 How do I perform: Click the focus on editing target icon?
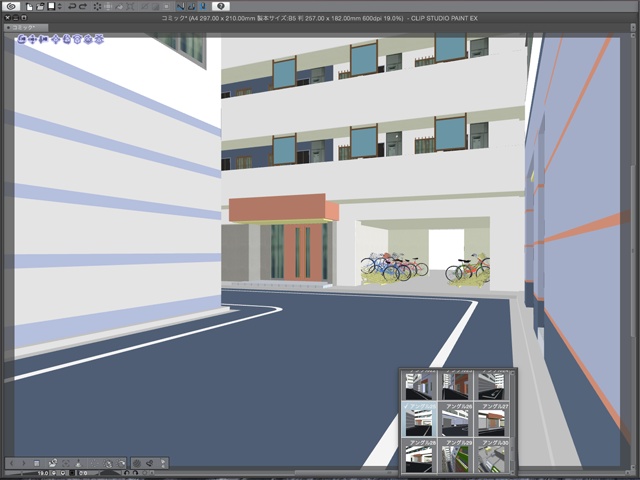[x=66, y=463]
